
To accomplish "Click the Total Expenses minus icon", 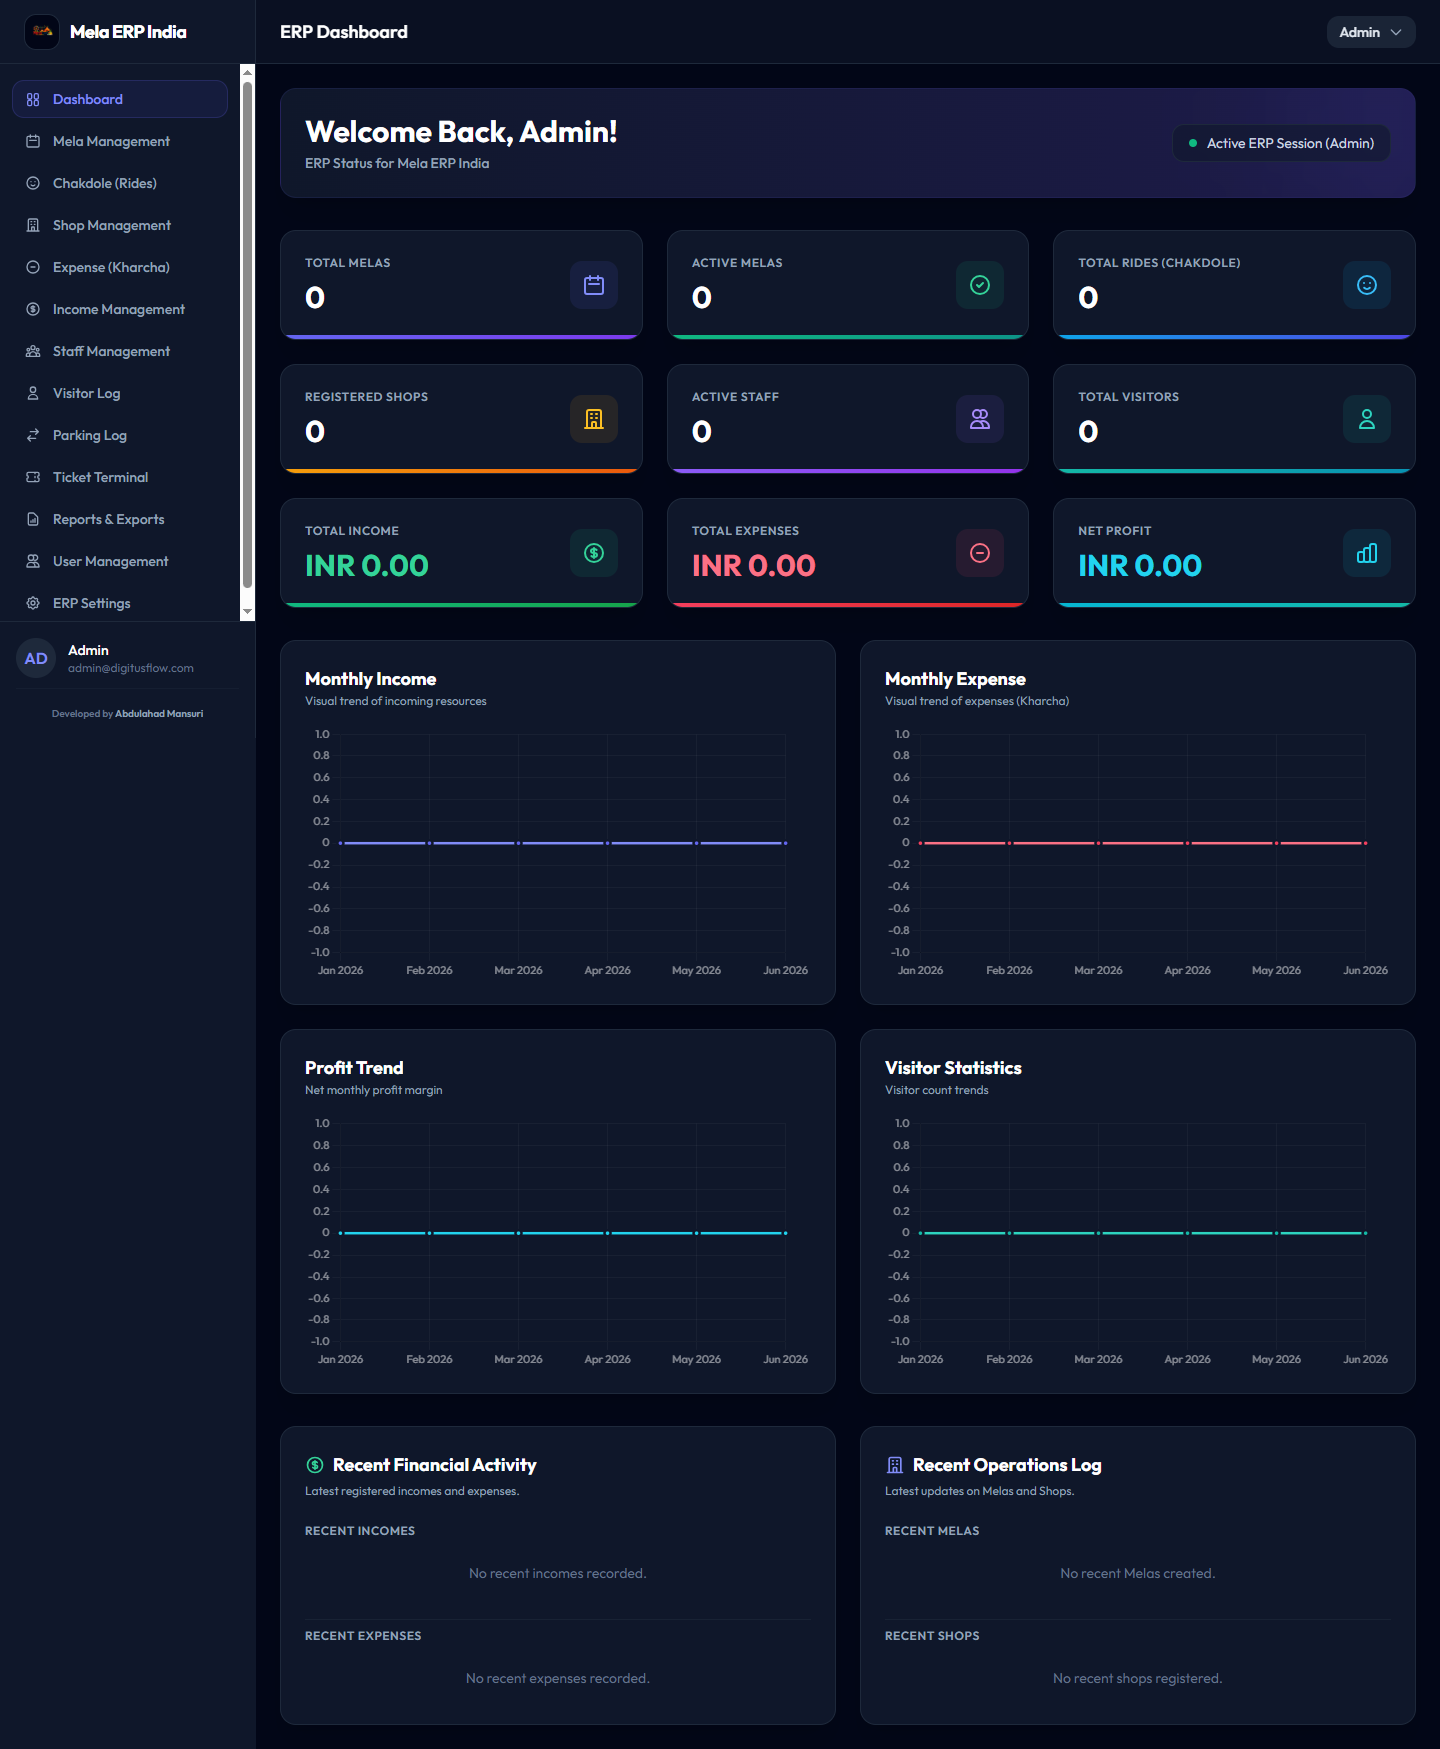I will coord(980,553).
